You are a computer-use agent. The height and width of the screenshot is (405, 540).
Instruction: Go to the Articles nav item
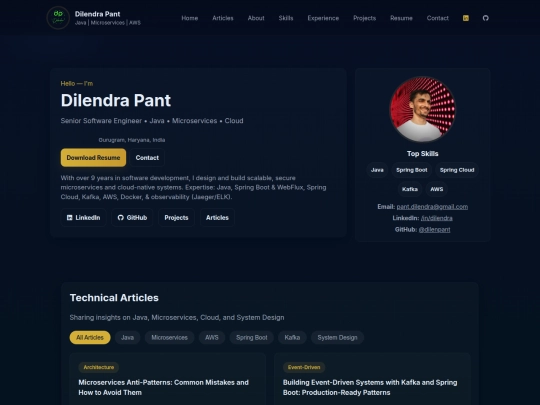[x=223, y=18]
